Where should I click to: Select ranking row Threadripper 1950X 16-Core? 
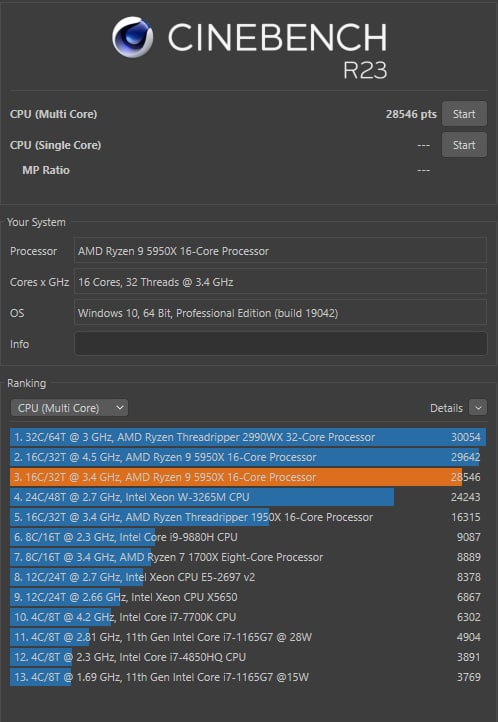tap(248, 517)
